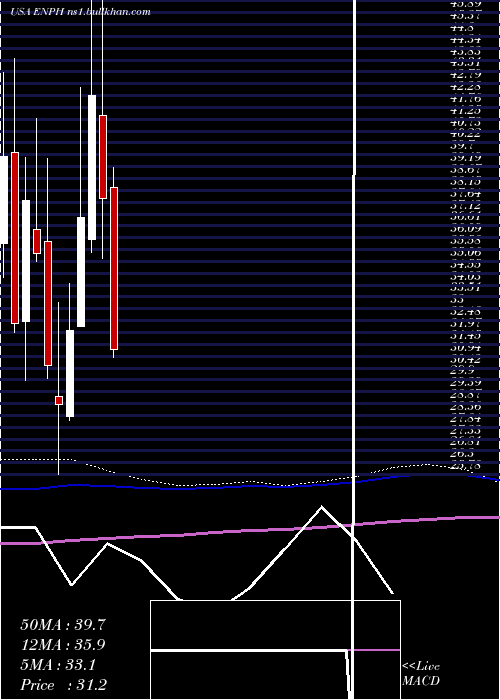This screenshot has height=700, width=500.
Task: Click the smallest red candle body near 28.87
Action: [58, 400]
